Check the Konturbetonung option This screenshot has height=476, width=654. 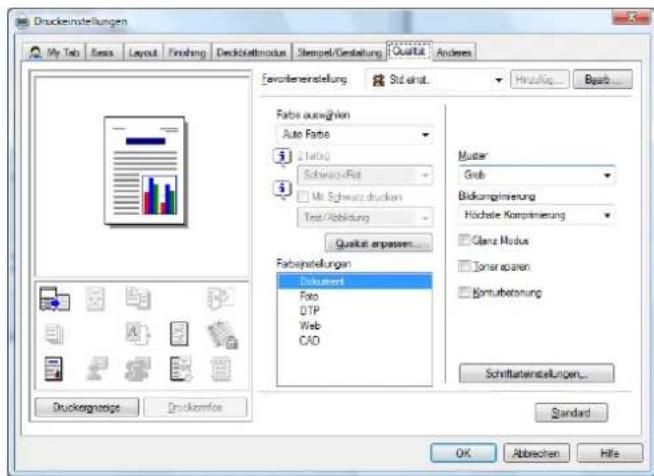point(464,292)
